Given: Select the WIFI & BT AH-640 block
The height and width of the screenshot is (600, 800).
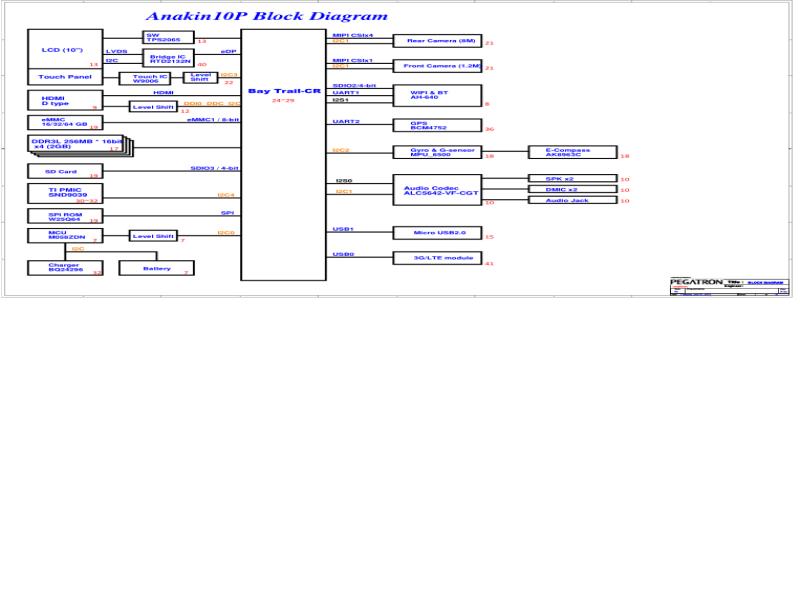Looking at the screenshot, I should pyautogui.click(x=437, y=95).
